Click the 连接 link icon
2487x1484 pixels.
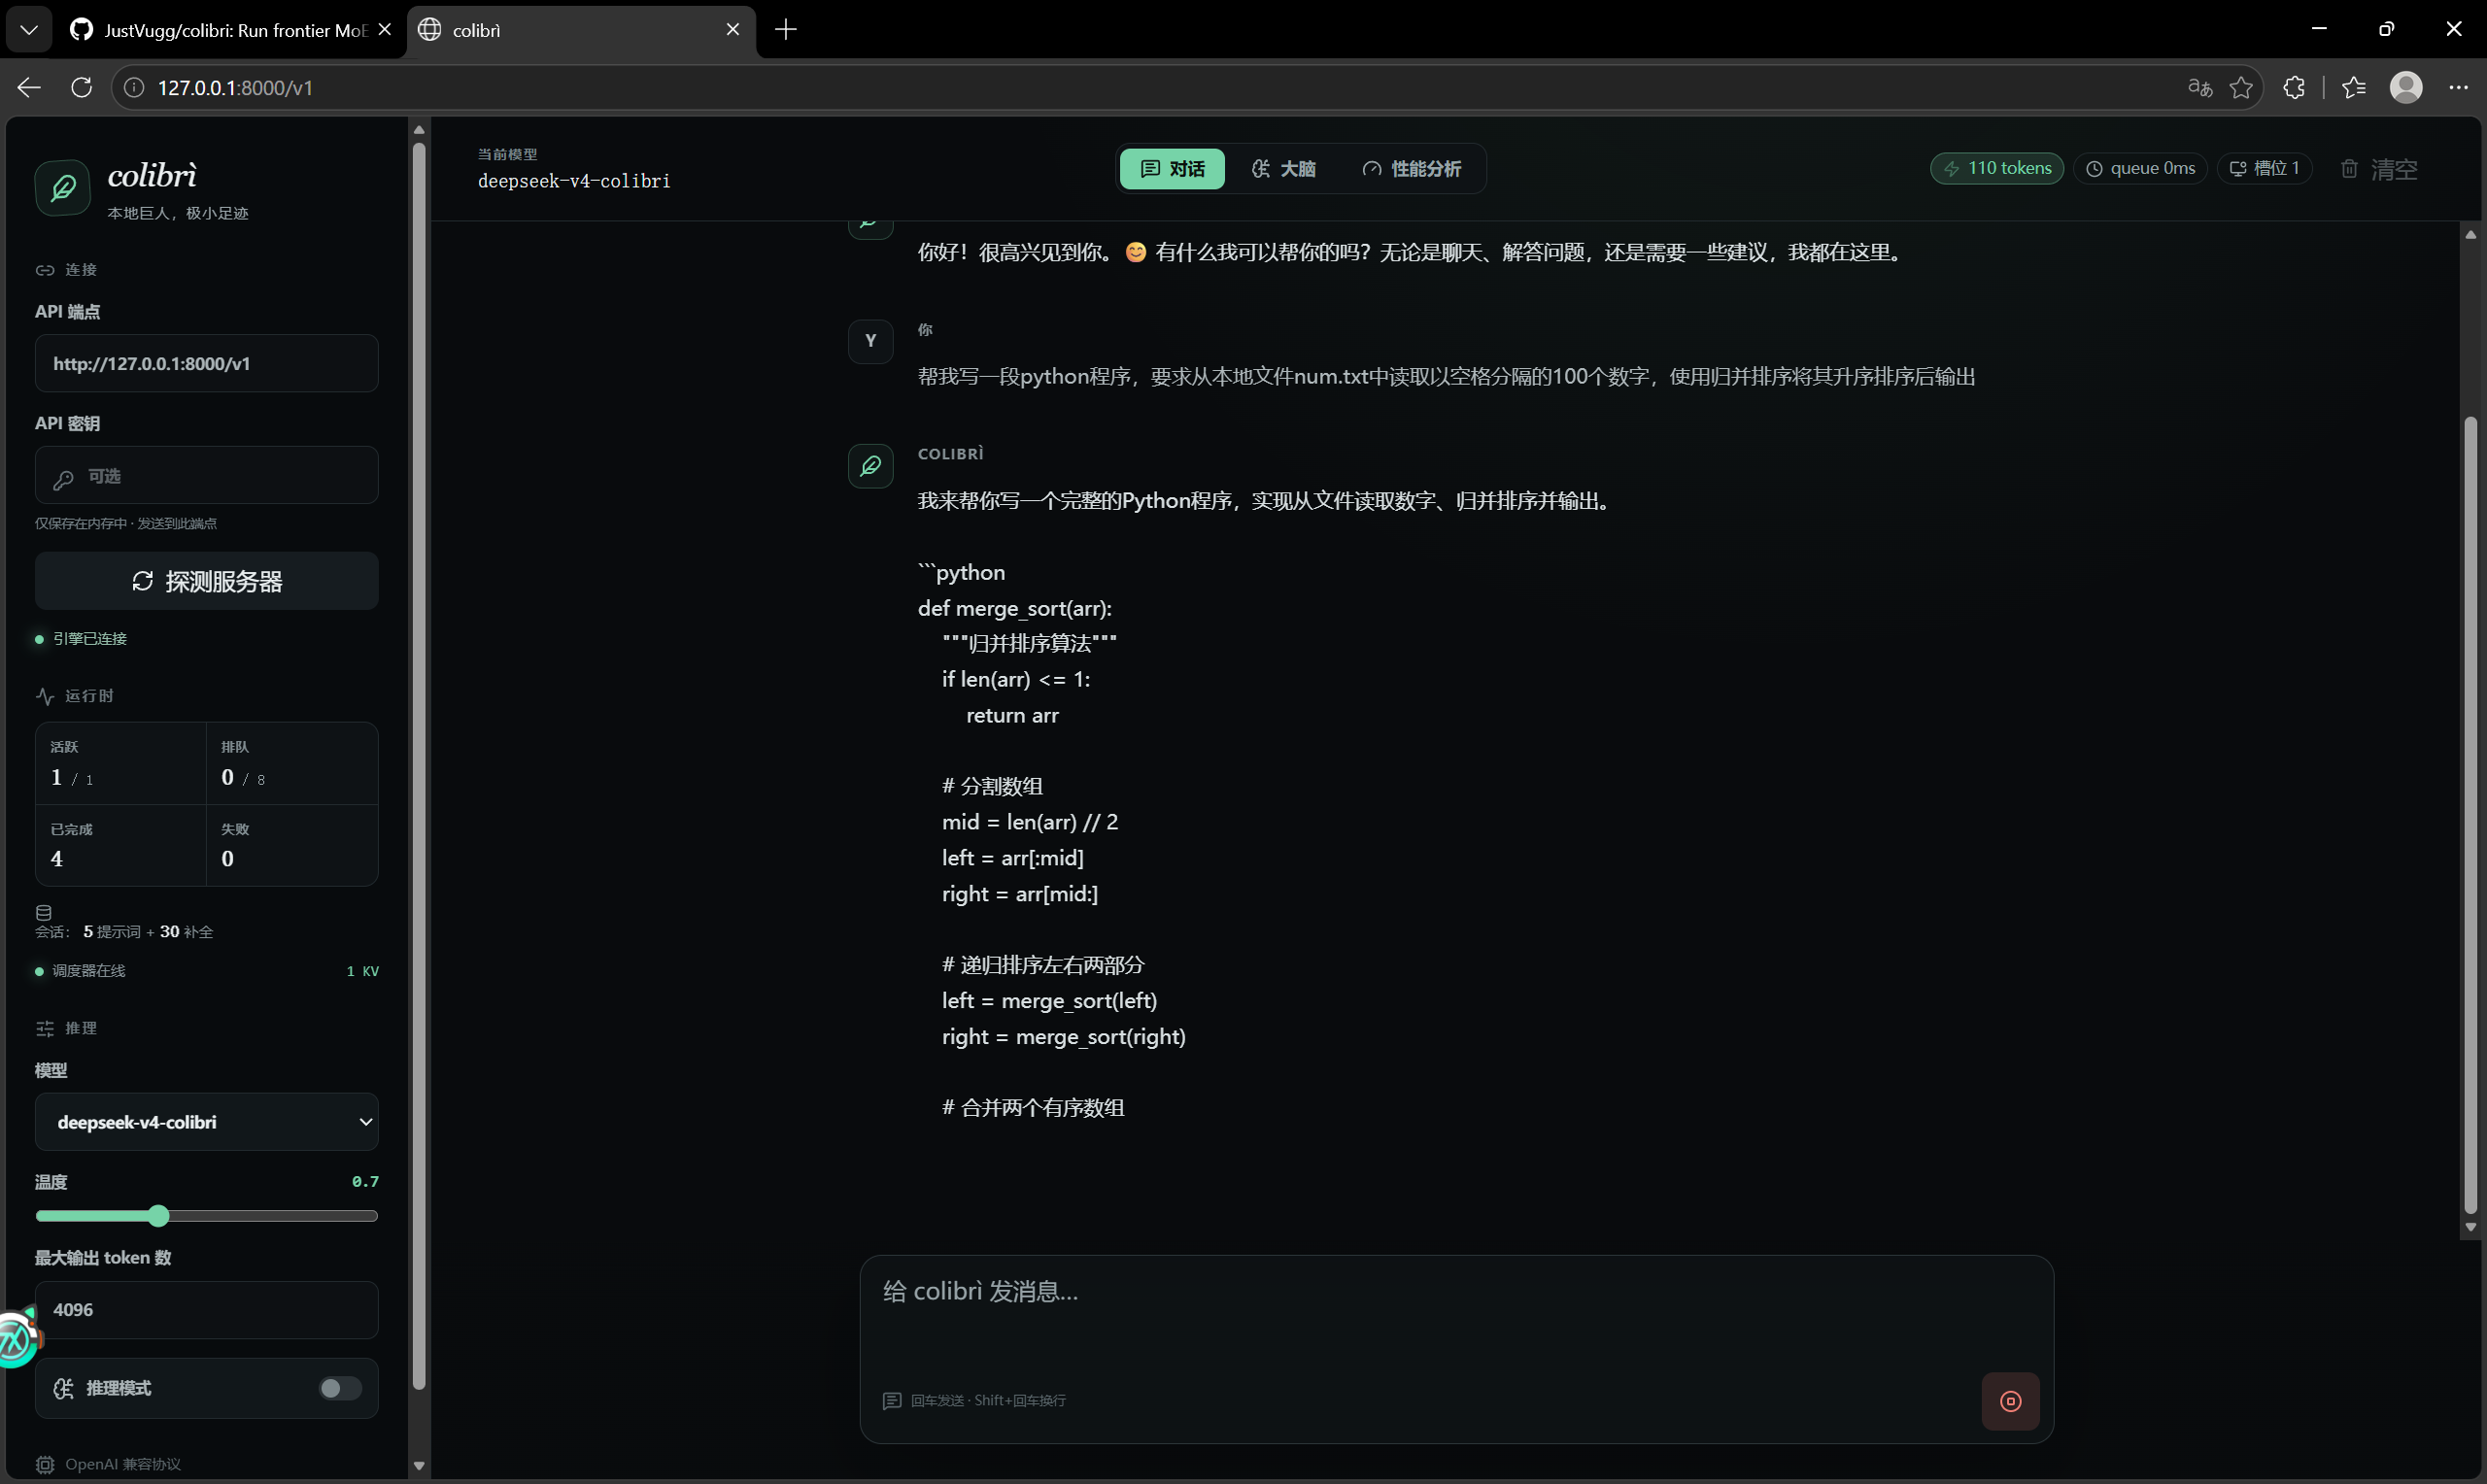click(45, 270)
